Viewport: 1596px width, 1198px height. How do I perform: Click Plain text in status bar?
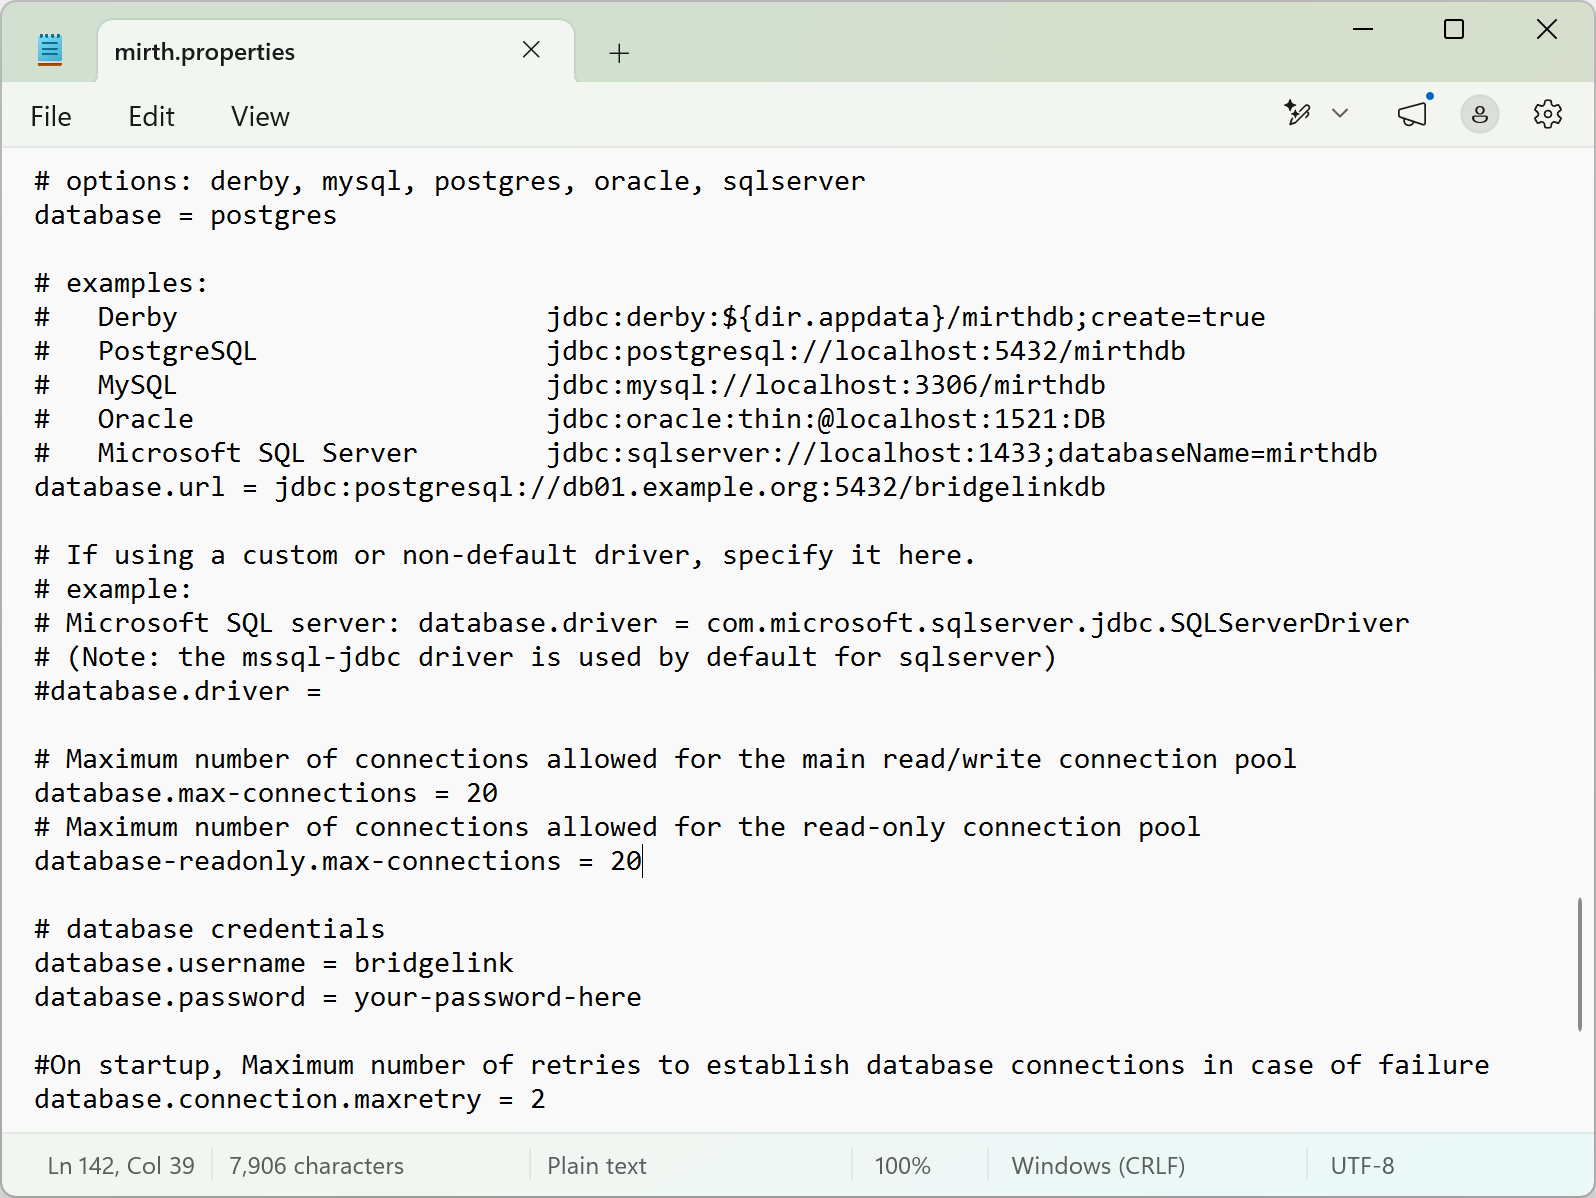(597, 1166)
